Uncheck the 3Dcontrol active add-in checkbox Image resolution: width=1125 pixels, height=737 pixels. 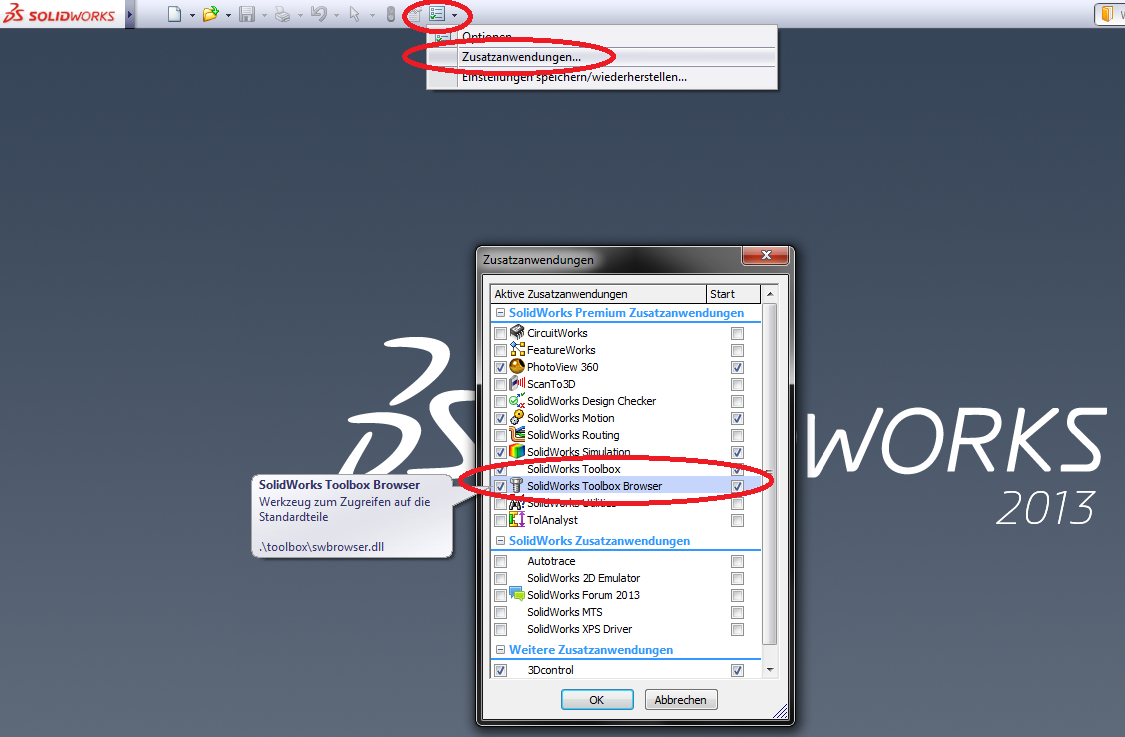click(501, 670)
